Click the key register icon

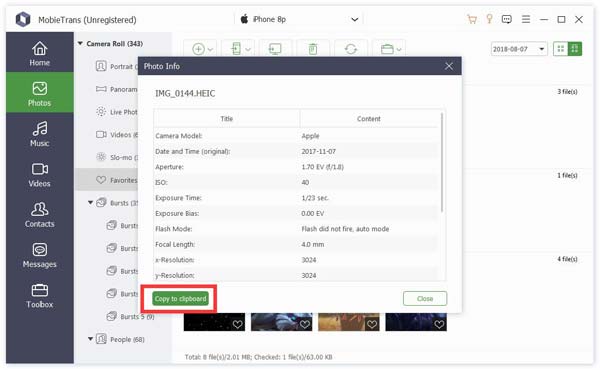coord(489,19)
